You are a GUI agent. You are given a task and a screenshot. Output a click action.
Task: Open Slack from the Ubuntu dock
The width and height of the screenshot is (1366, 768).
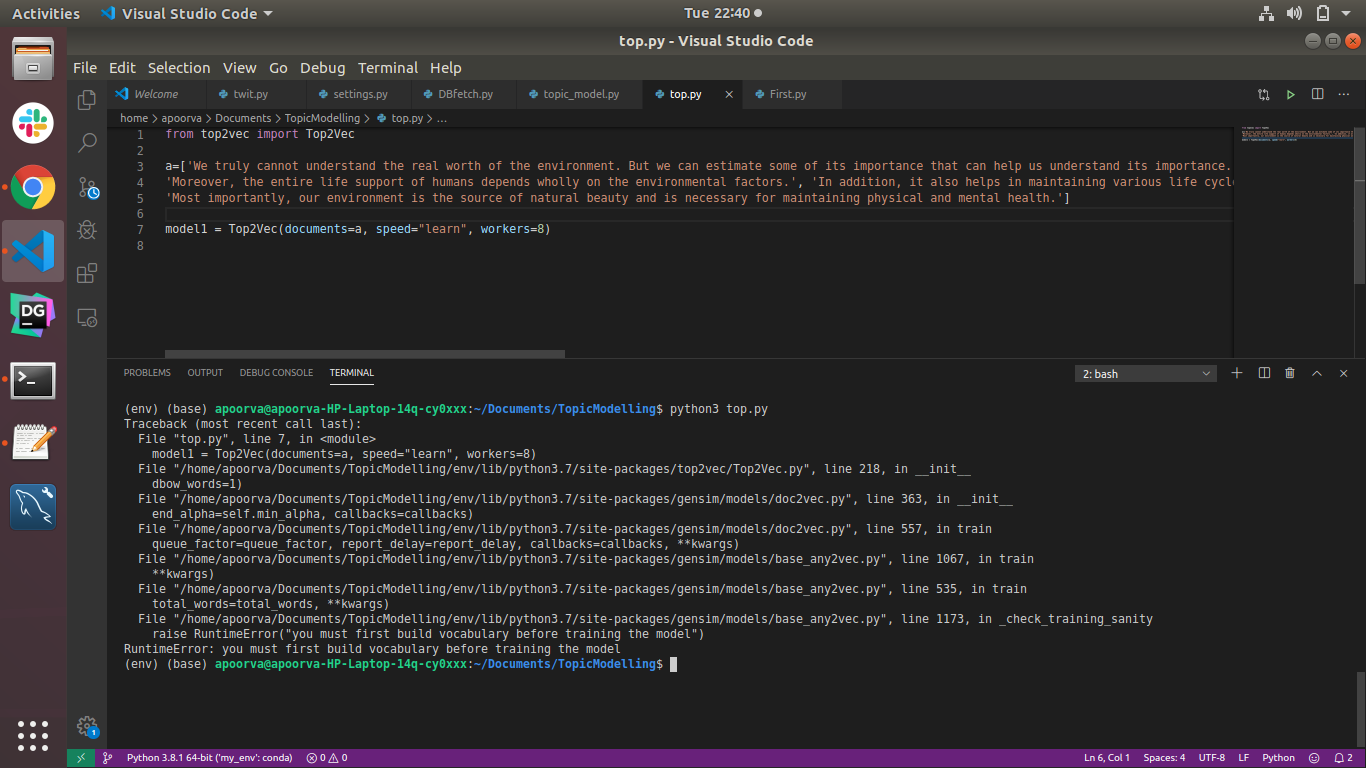(x=33, y=123)
